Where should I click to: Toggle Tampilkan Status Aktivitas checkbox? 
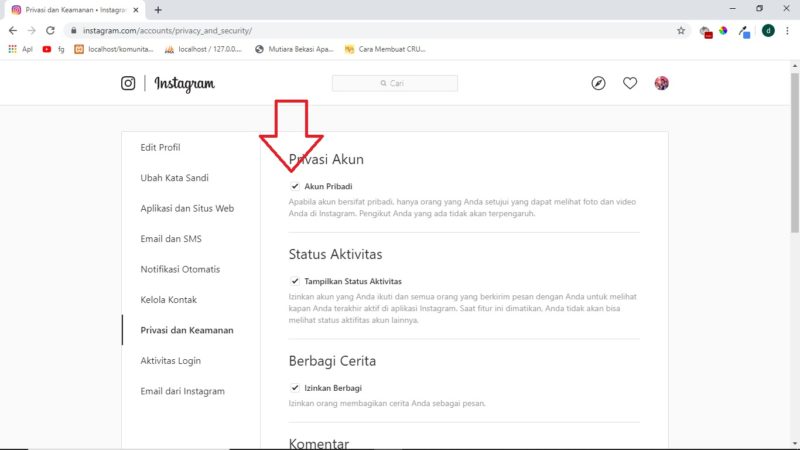[295, 281]
